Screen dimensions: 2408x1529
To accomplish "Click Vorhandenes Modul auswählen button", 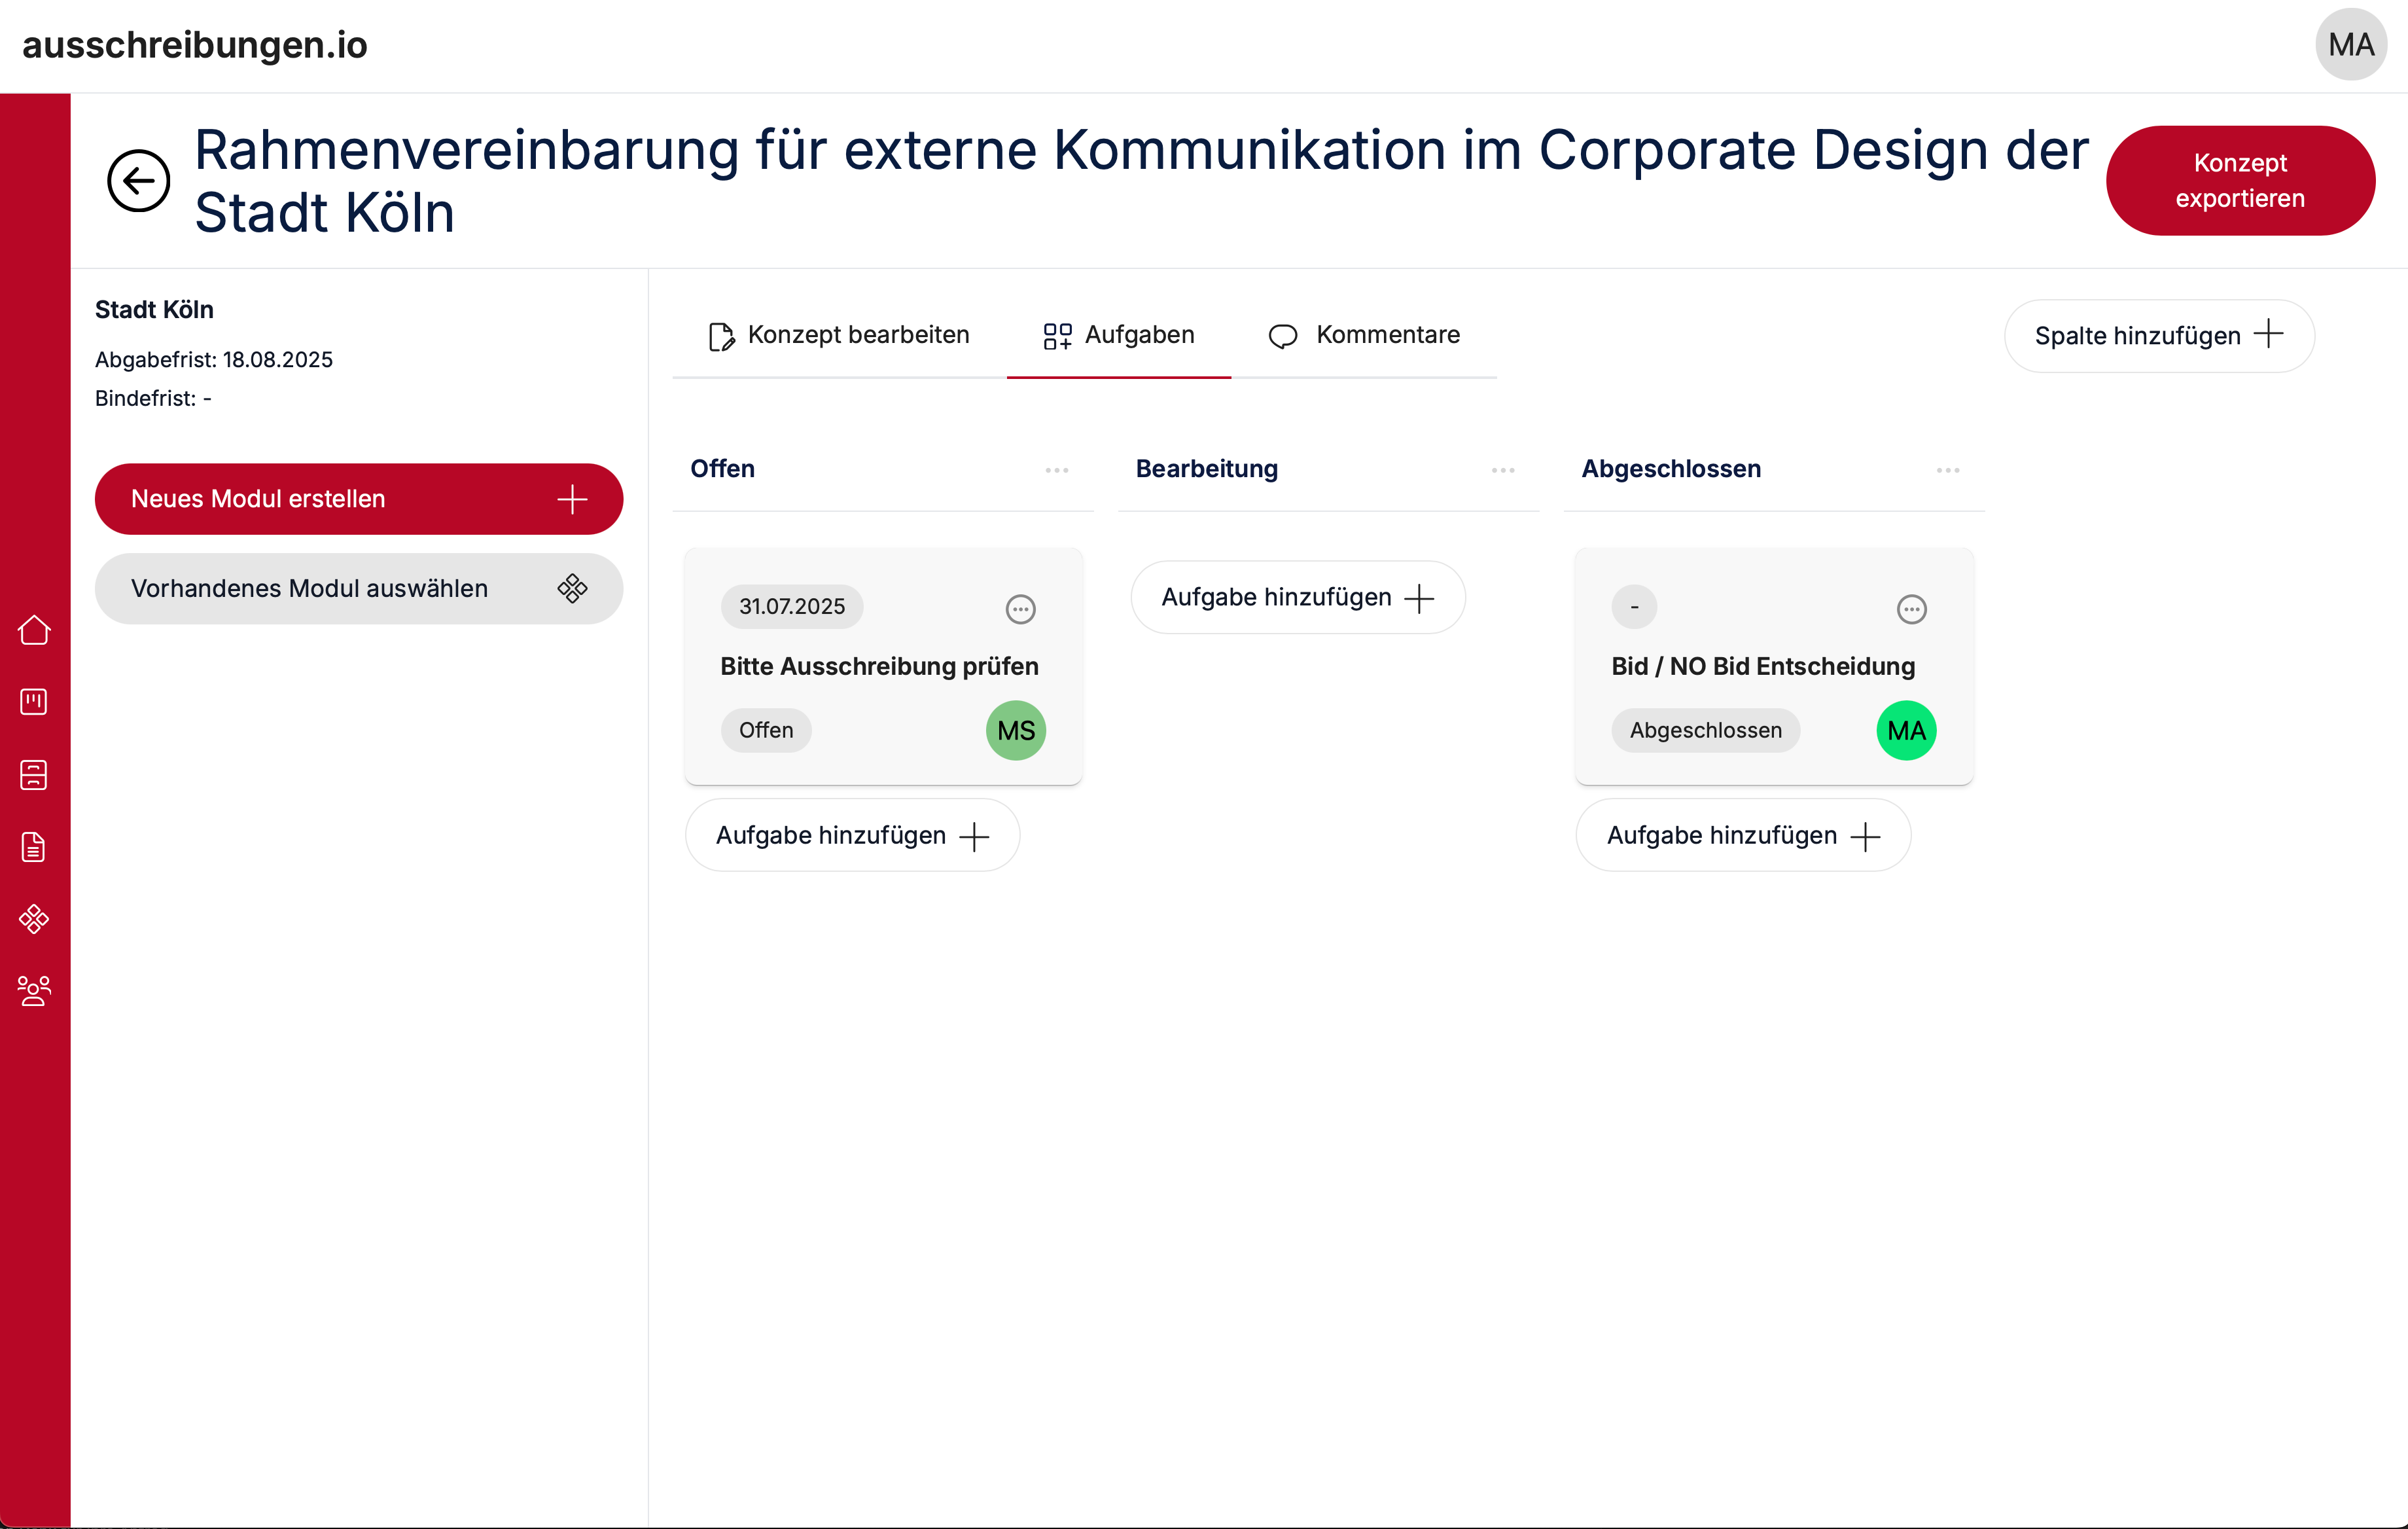I will click(358, 589).
